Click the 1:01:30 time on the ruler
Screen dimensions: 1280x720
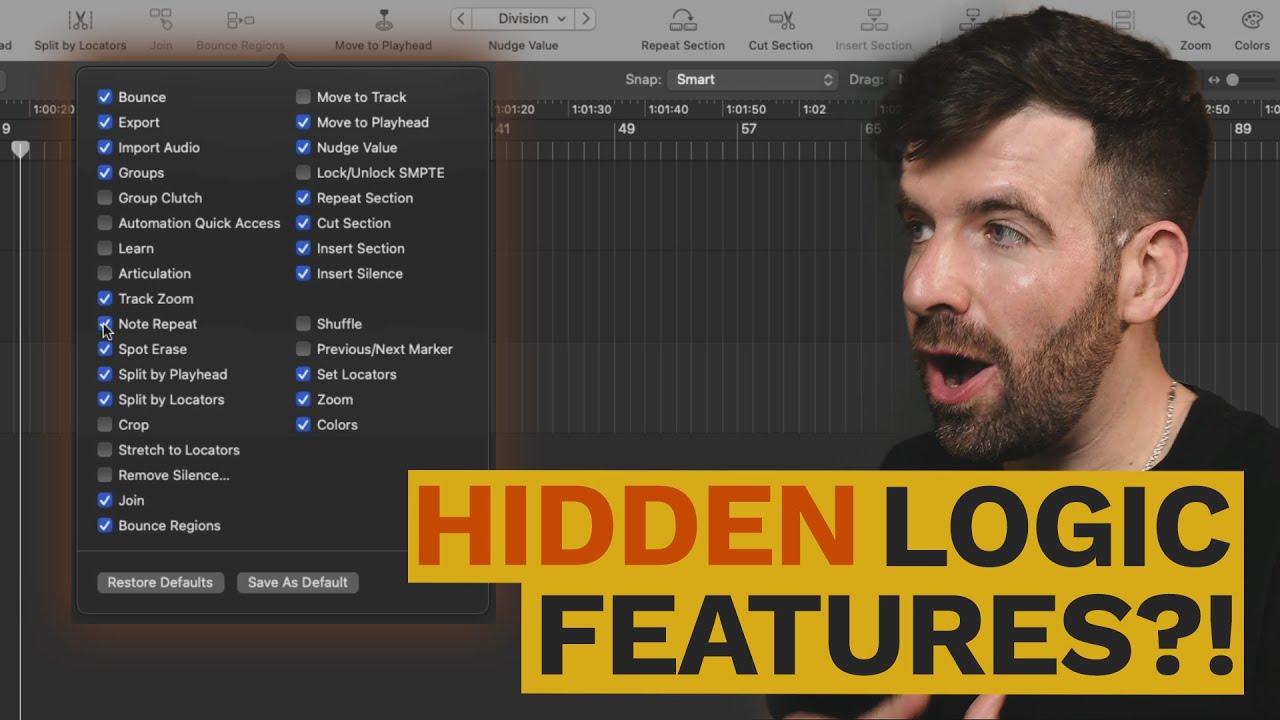point(591,109)
